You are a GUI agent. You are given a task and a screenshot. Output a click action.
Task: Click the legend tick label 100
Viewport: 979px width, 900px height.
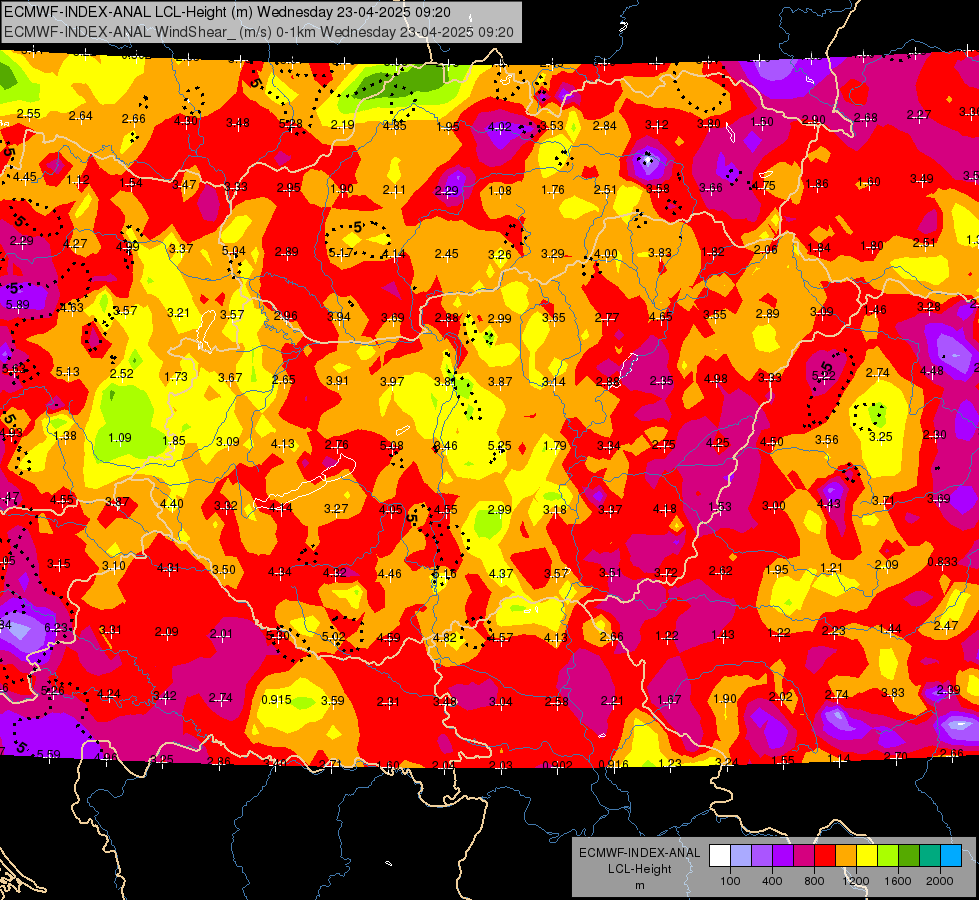[730, 881]
